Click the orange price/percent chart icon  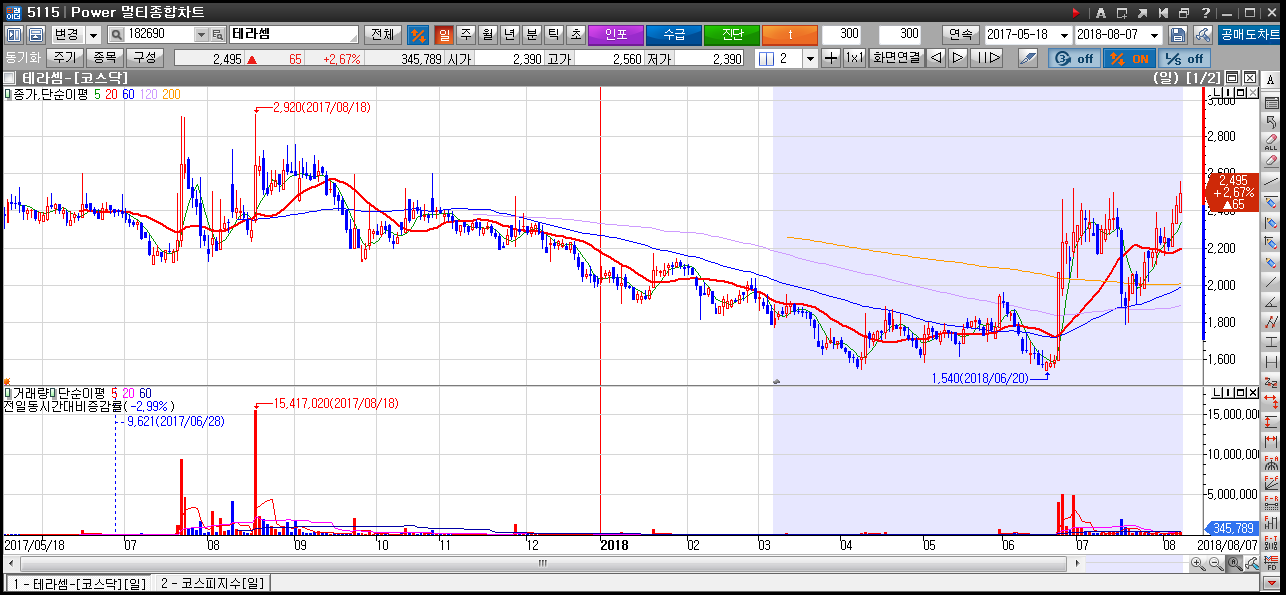click(419, 34)
